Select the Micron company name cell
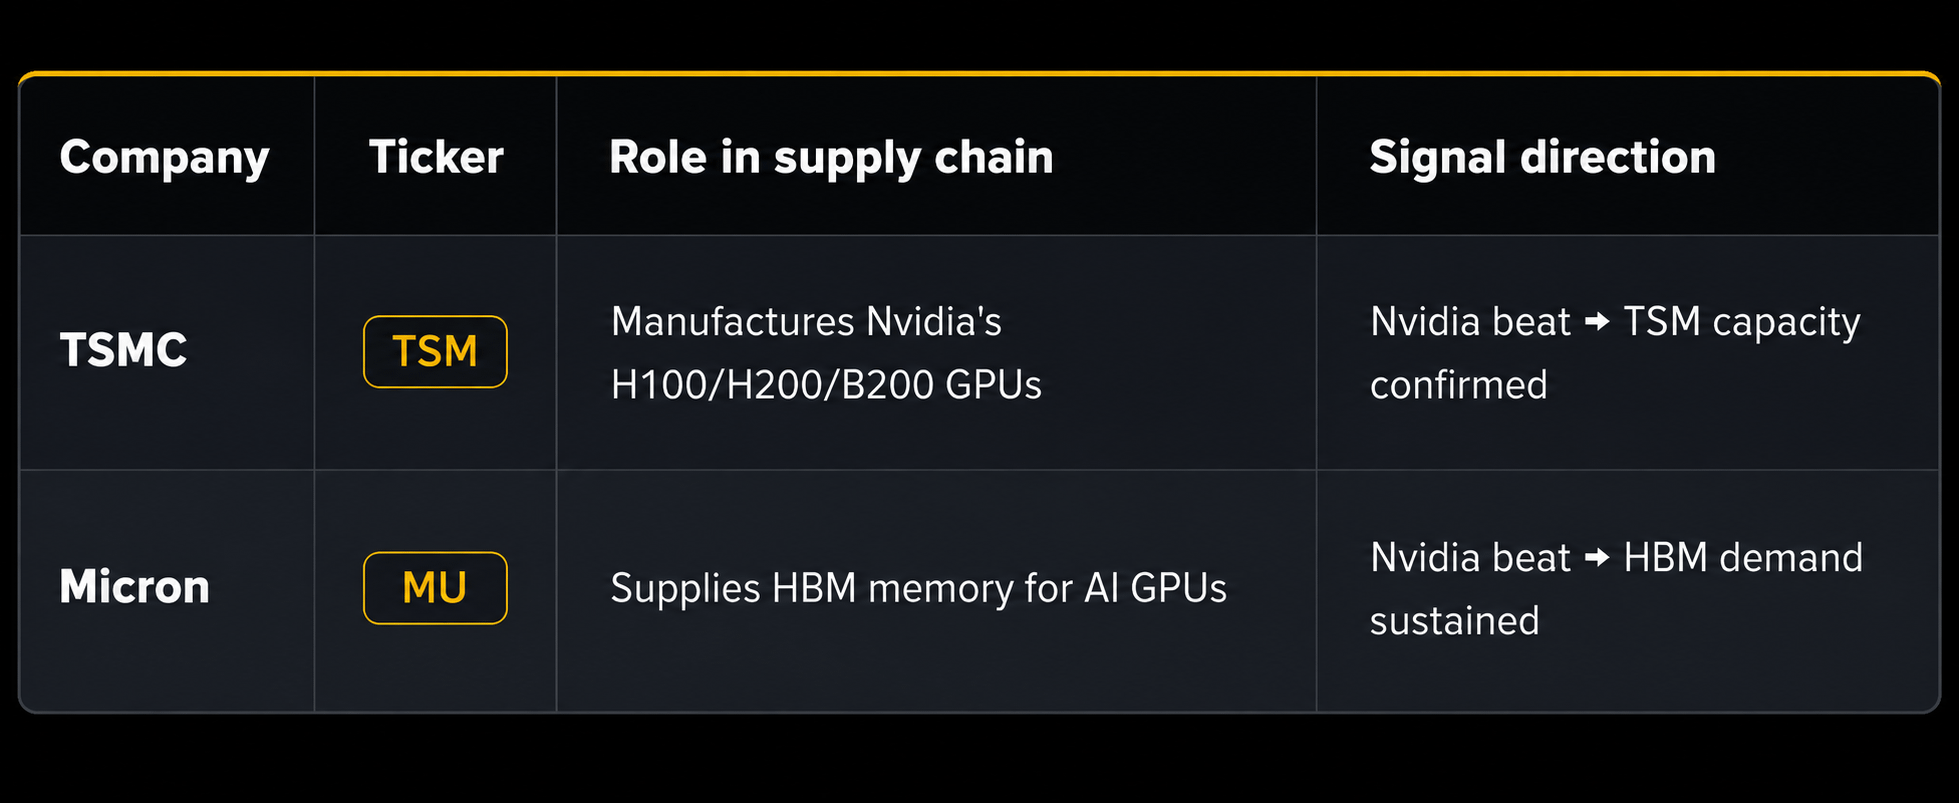 135,587
